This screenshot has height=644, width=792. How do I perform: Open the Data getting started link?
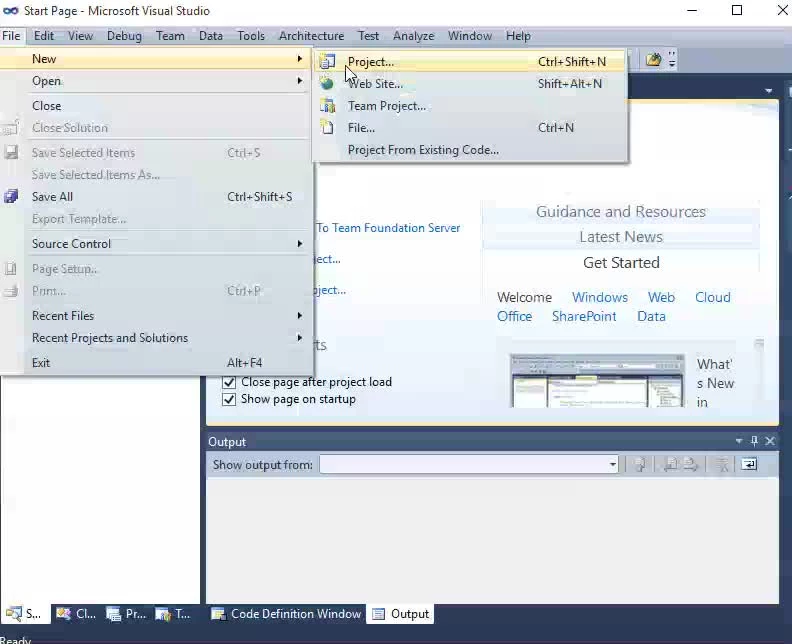(652, 316)
